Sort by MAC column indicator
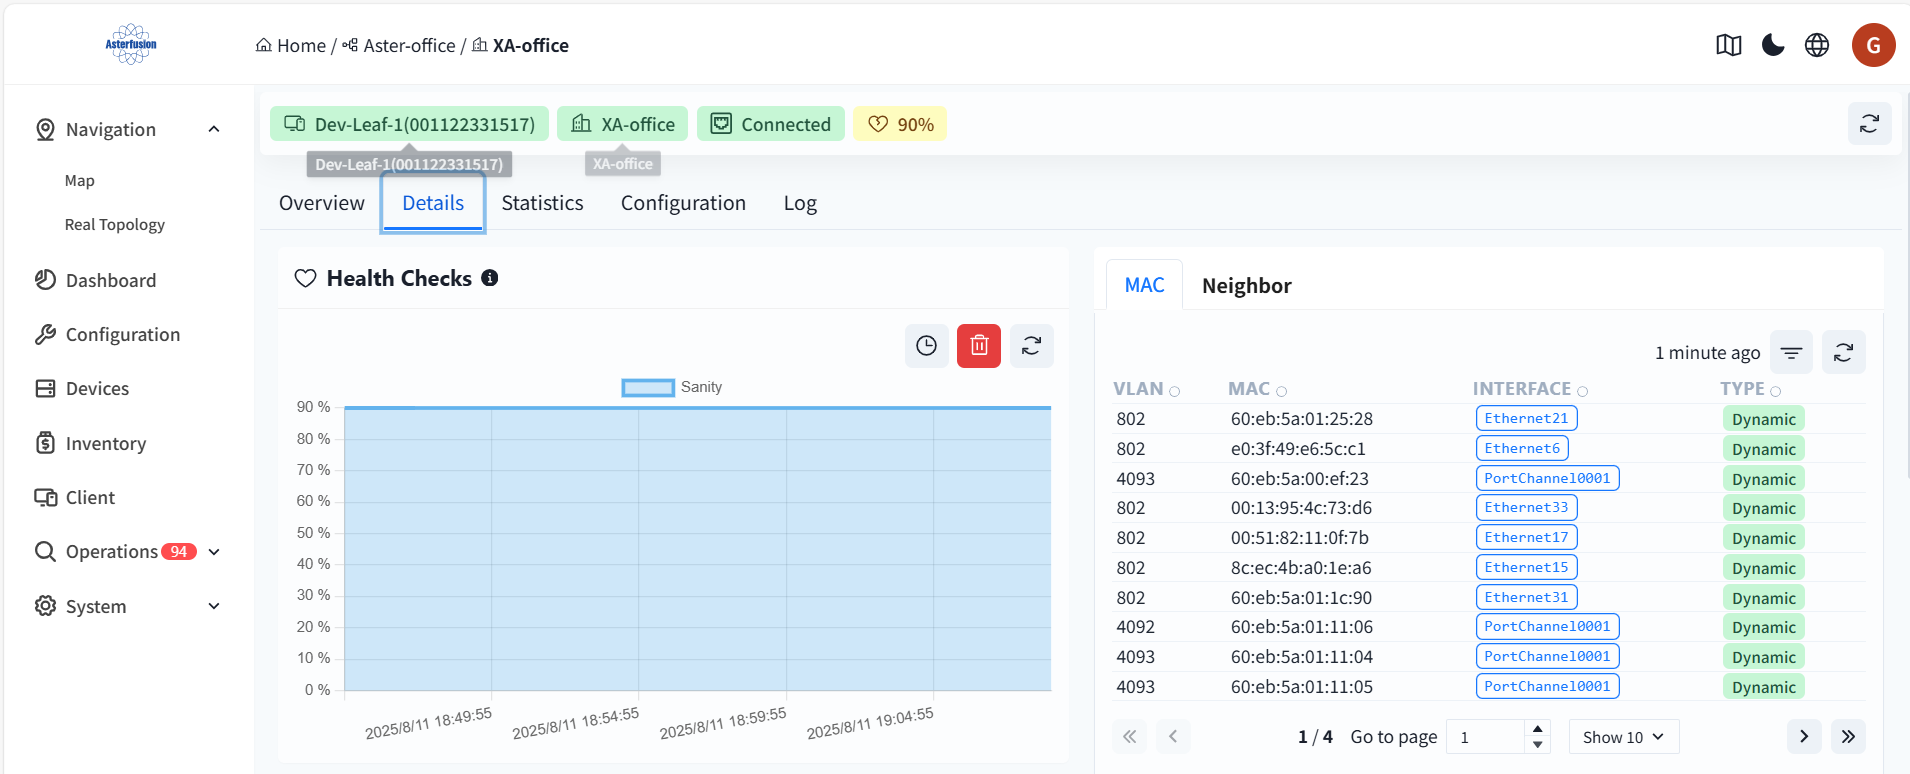Screen dimensions: 1910x774 point(1282,391)
